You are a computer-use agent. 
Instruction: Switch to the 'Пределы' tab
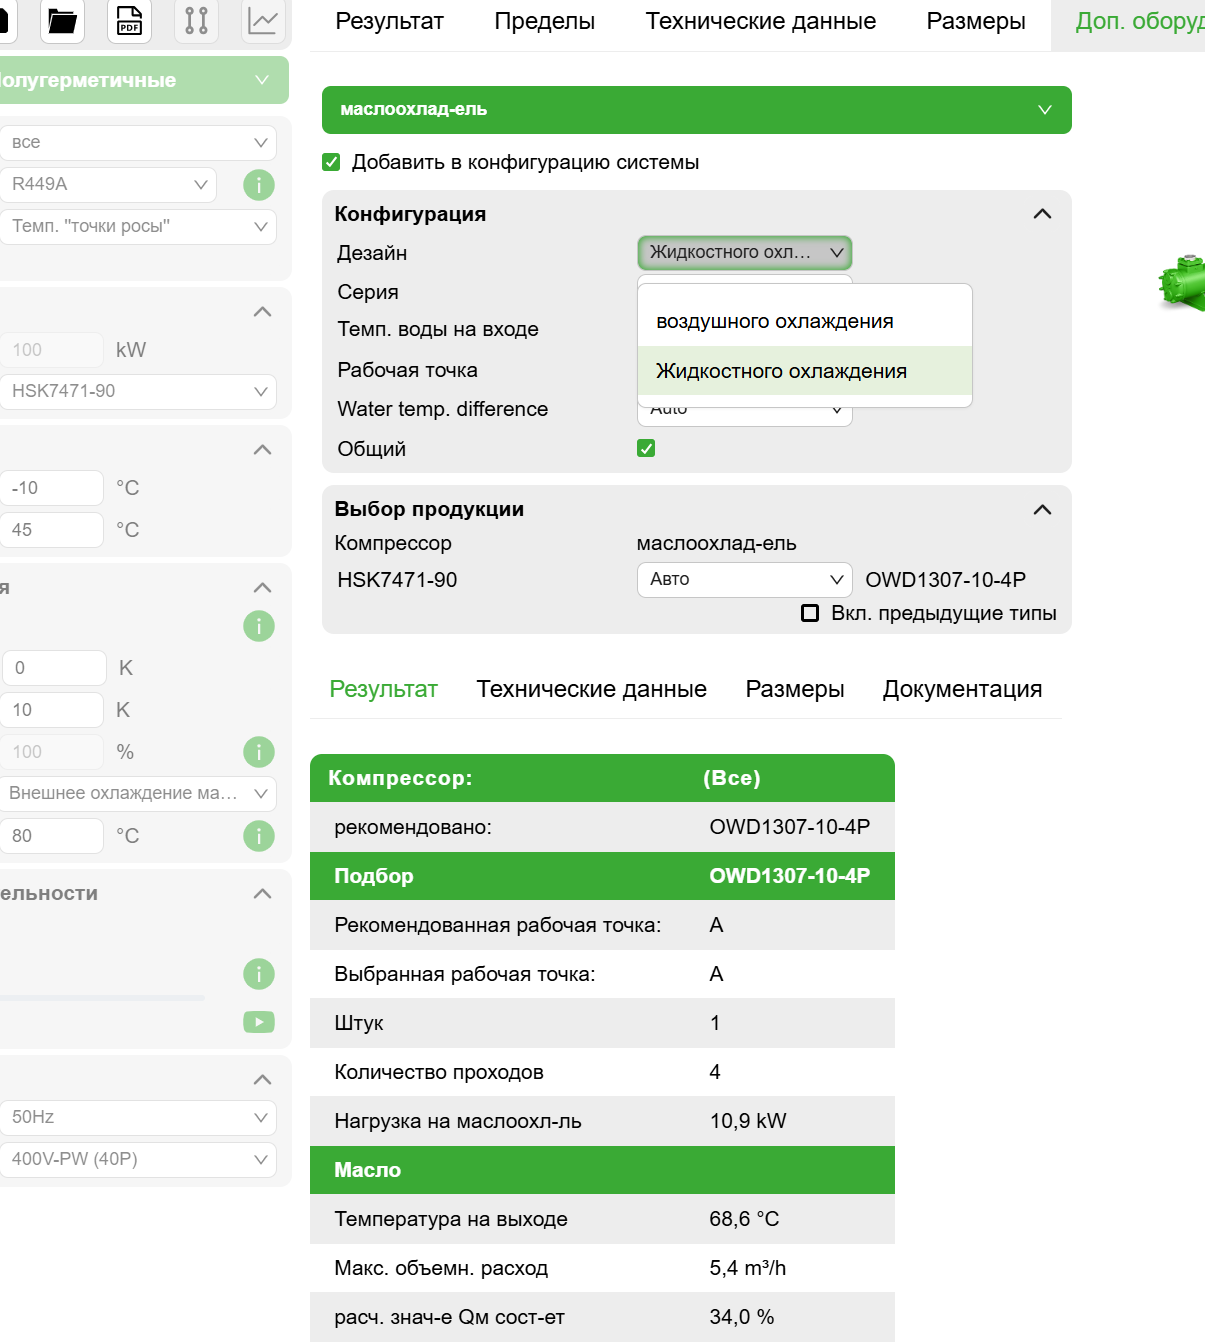544,22
